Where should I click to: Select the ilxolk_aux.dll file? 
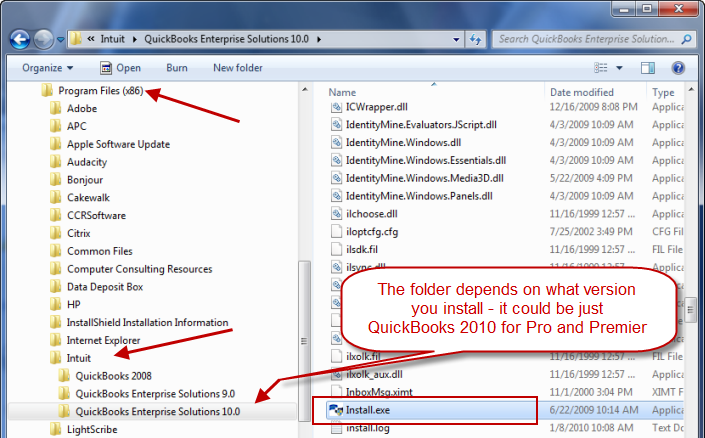pyautogui.click(x=375, y=375)
